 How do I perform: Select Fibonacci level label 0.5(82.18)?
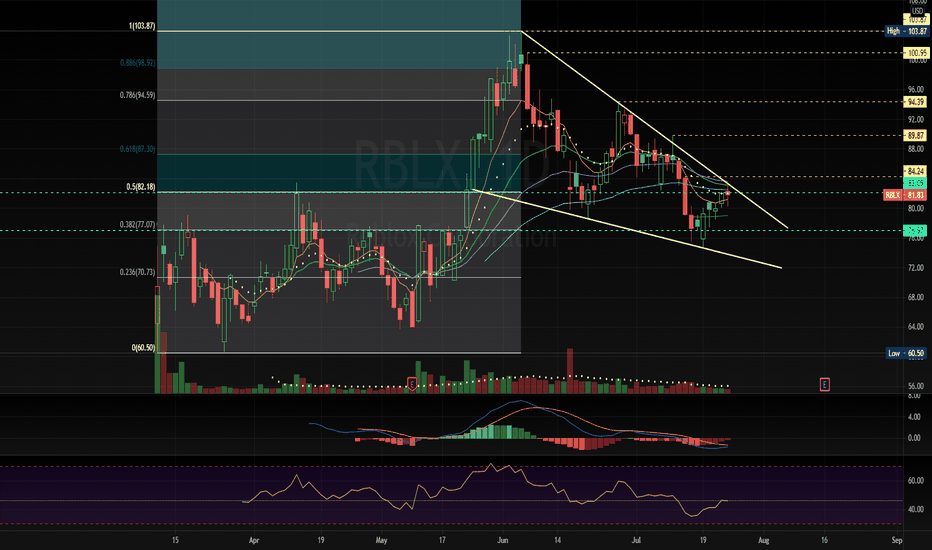tap(141, 187)
